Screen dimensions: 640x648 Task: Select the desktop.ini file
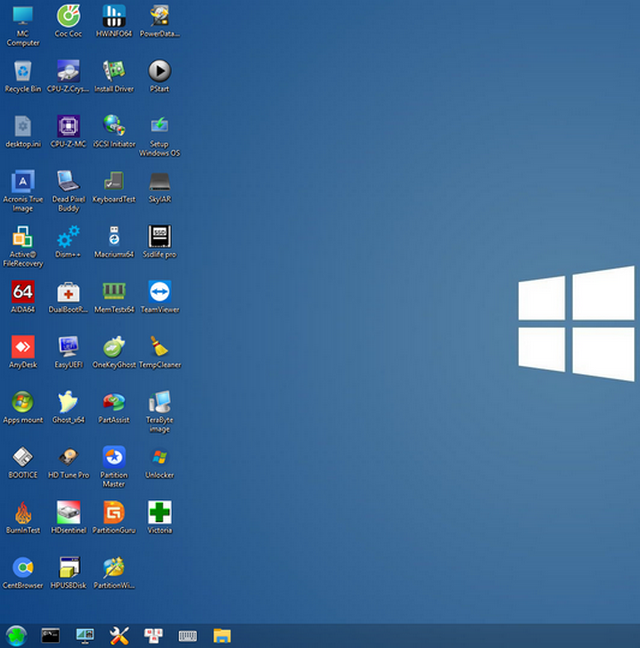coord(23,131)
